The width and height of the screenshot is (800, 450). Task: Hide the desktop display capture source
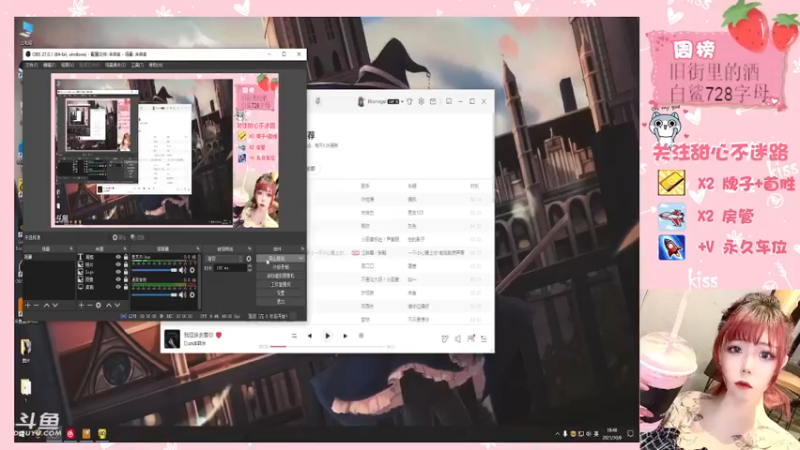click(x=118, y=287)
